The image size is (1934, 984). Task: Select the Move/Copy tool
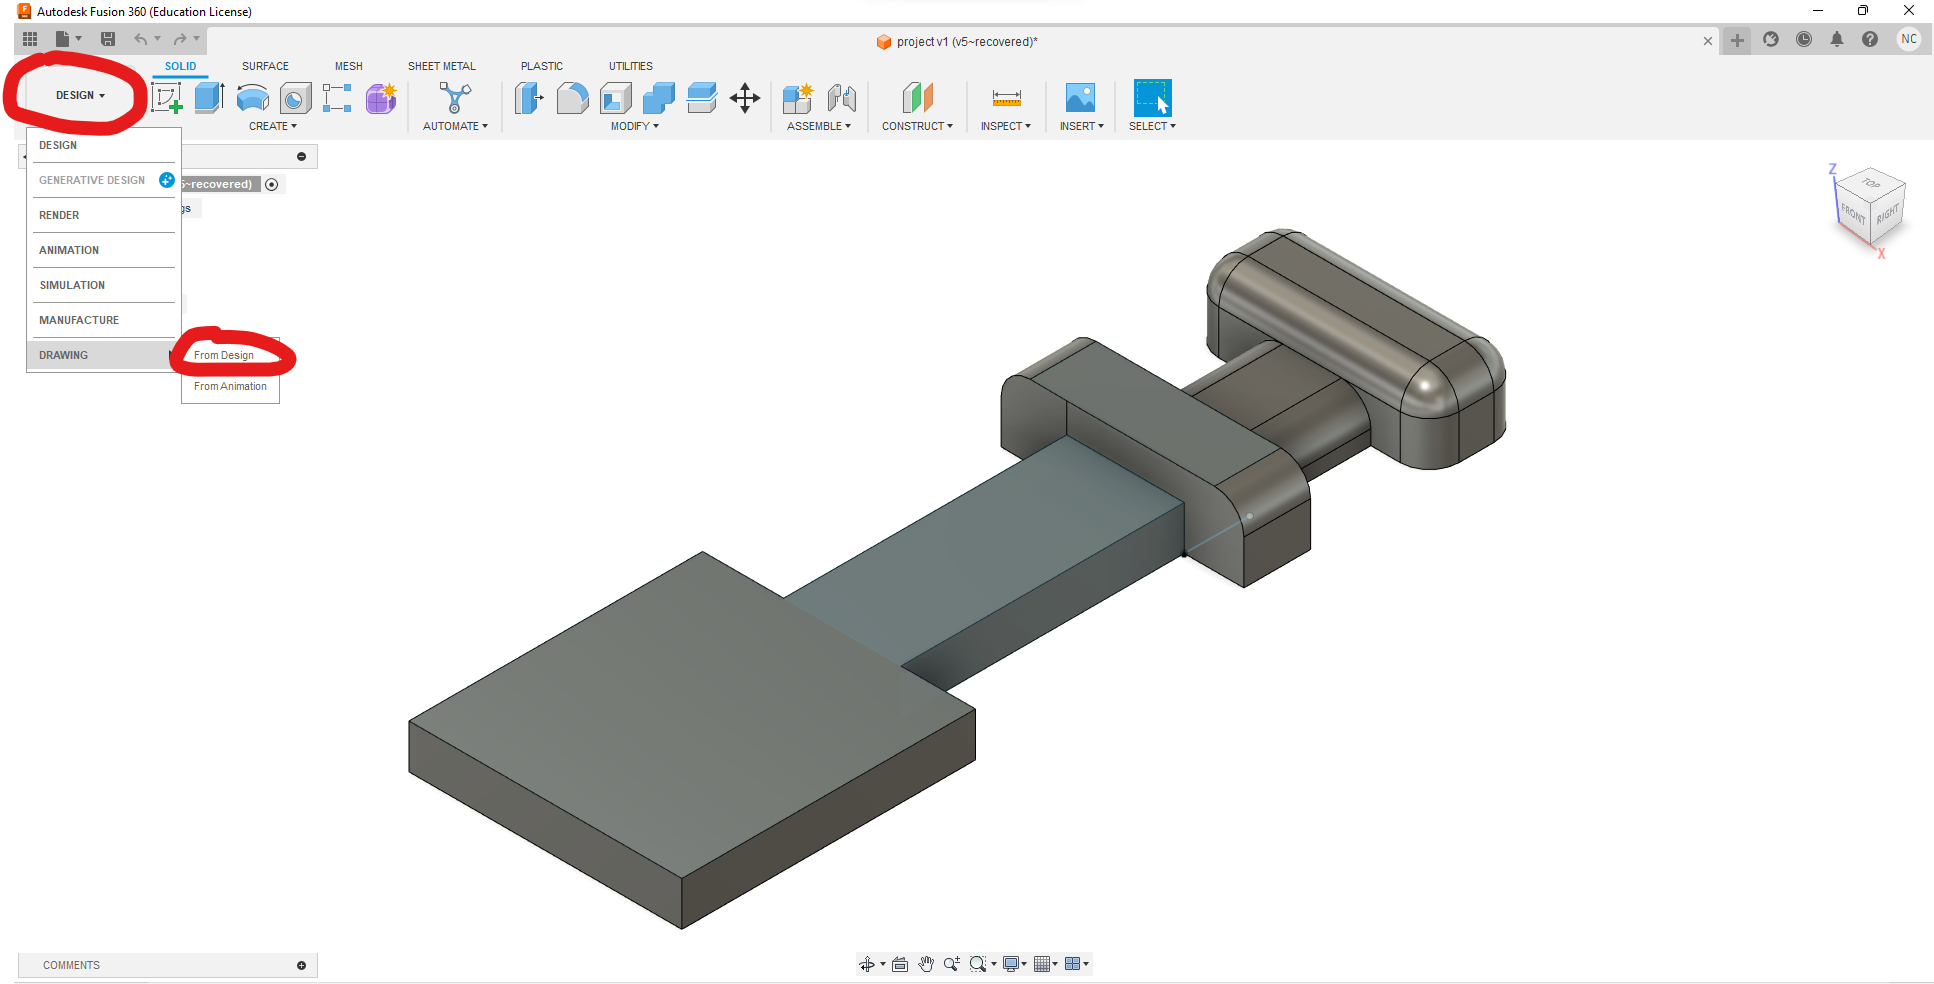point(745,98)
